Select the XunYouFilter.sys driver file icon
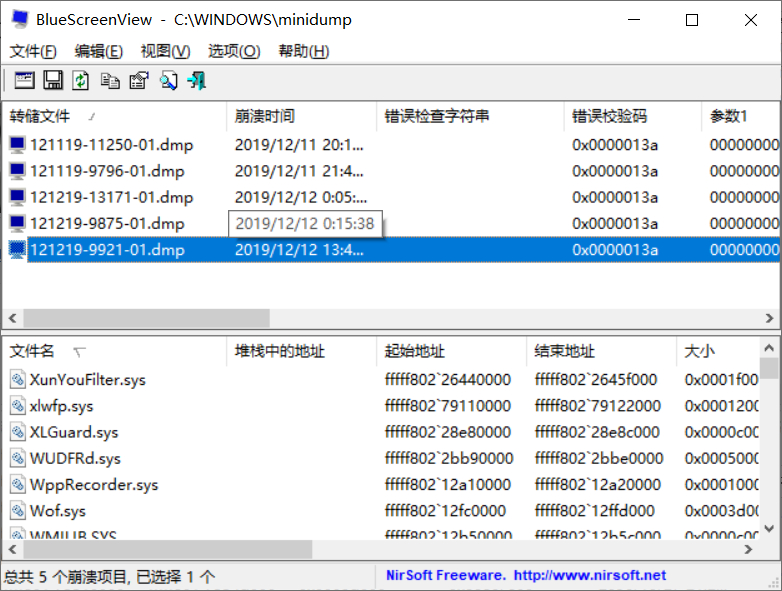The image size is (782, 591). [17, 380]
